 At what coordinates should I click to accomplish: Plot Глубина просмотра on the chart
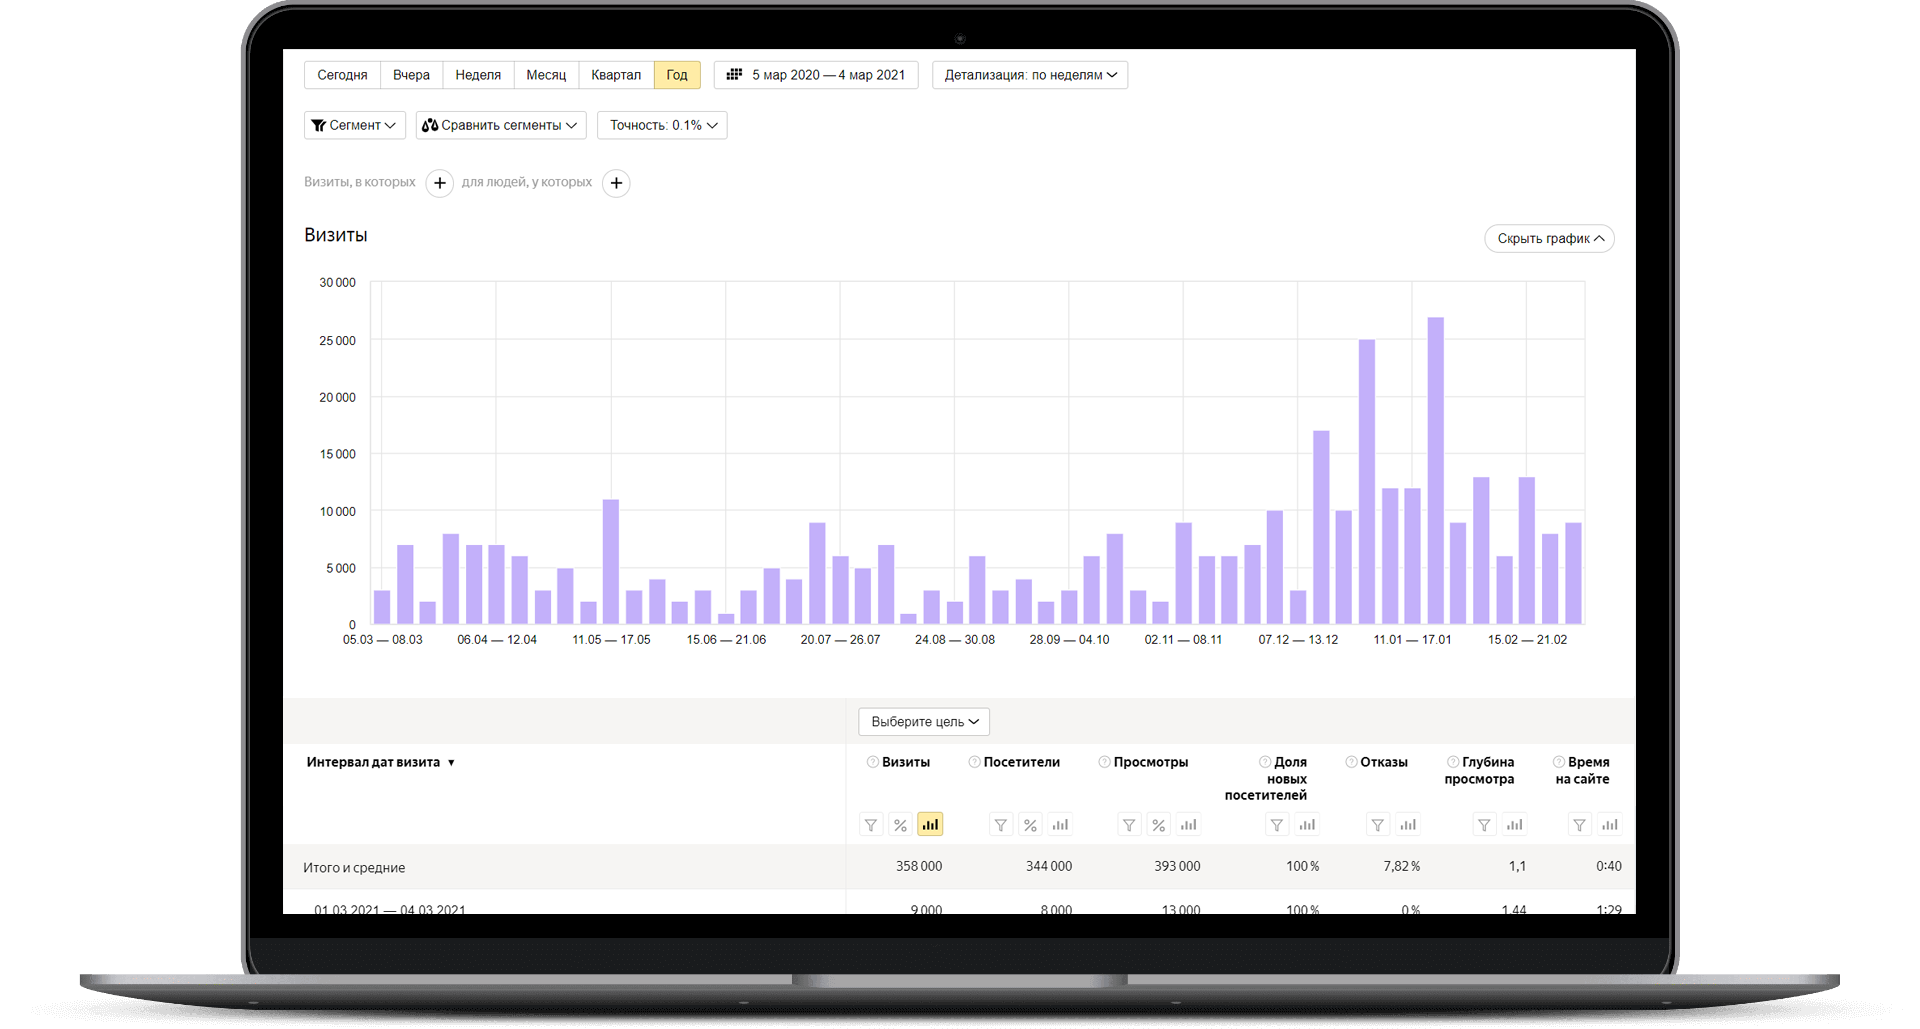coord(1515,825)
